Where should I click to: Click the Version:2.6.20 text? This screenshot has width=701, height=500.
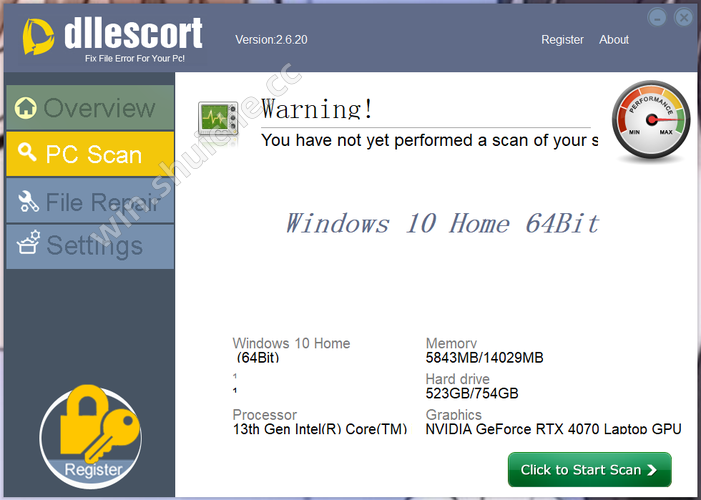pyautogui.click(x=271, y=40)
